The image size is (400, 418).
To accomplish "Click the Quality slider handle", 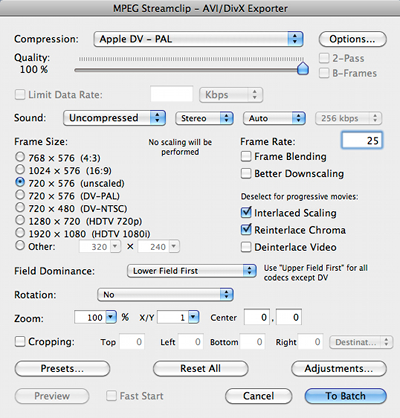I will pos(303,68).
